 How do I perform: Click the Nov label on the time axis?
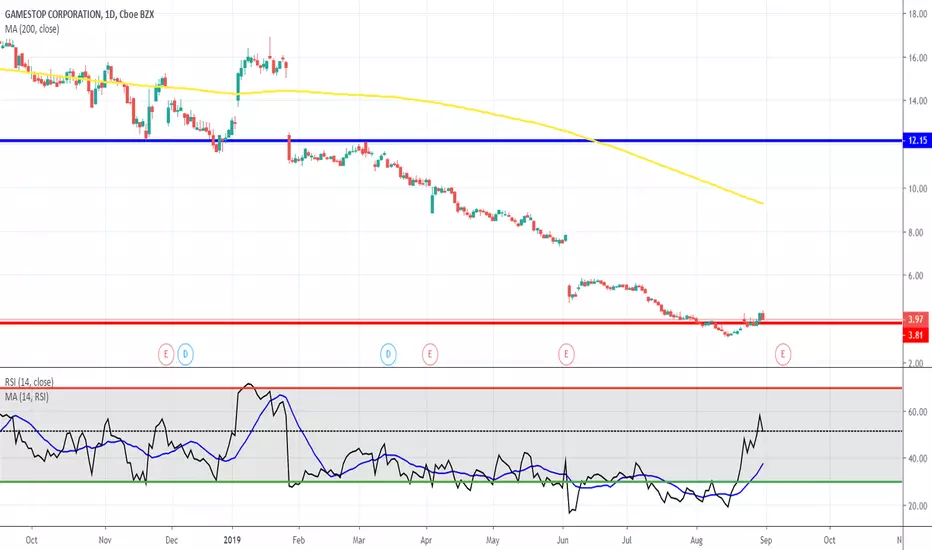105,540
